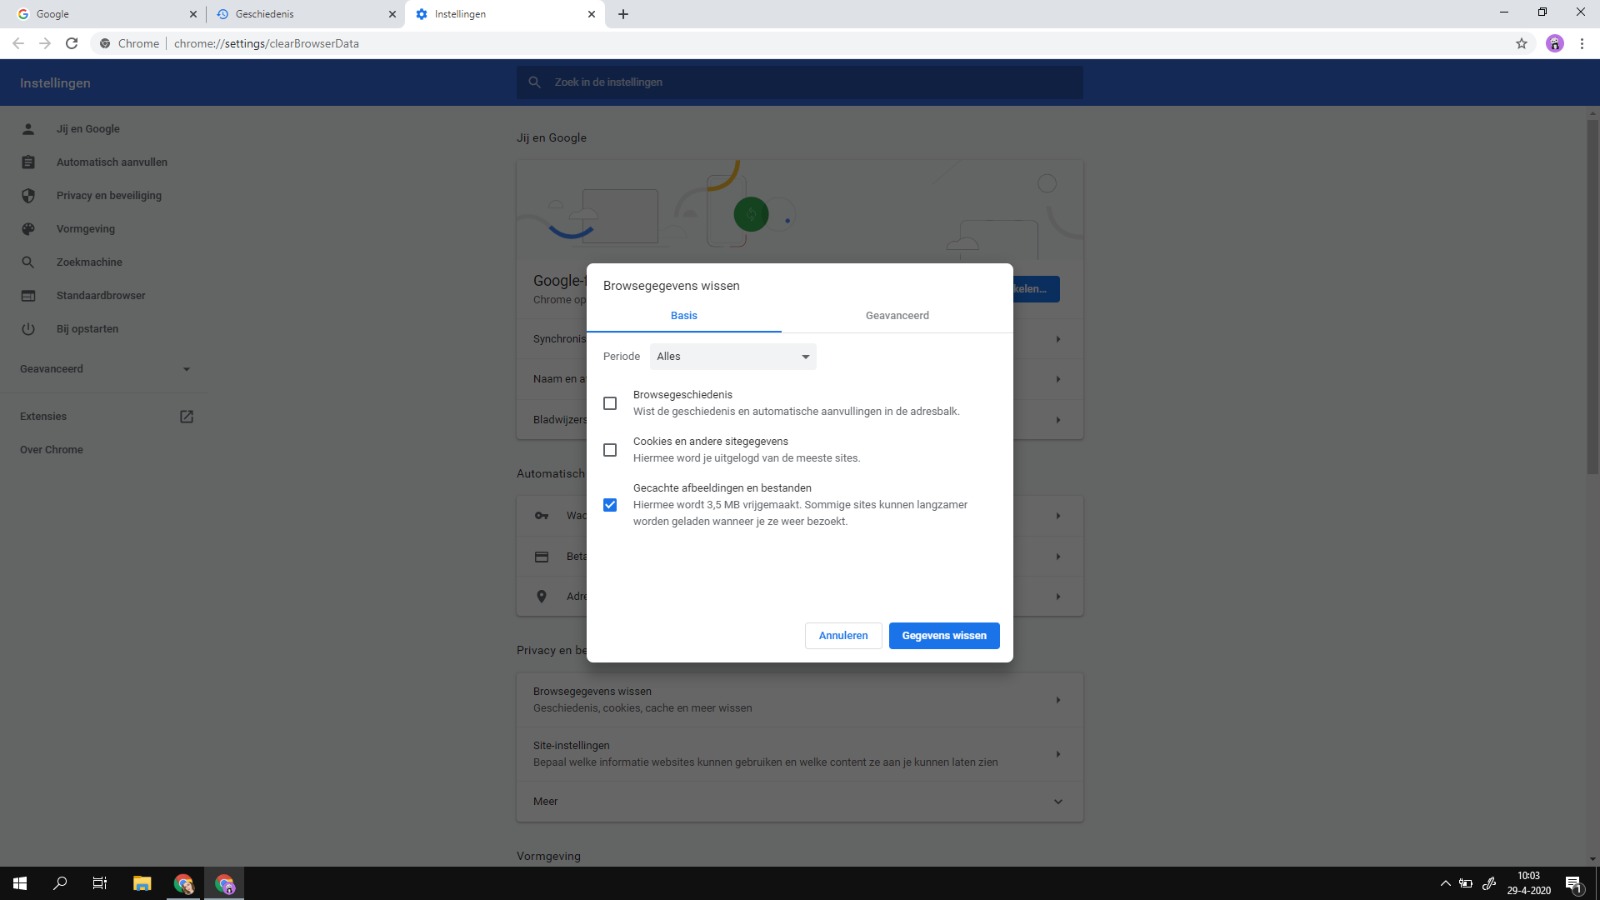Click the search magnifier icon in settings

534,82
